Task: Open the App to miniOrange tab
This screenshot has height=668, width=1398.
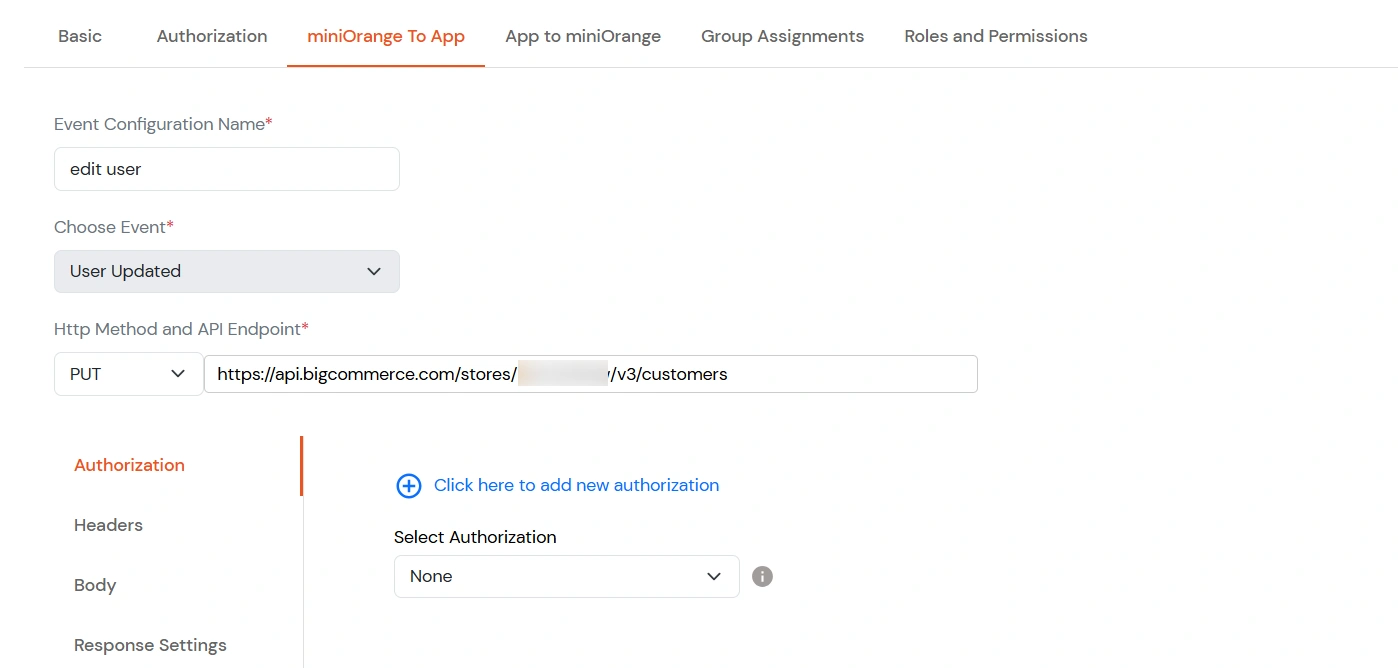Action: (583, 36)
